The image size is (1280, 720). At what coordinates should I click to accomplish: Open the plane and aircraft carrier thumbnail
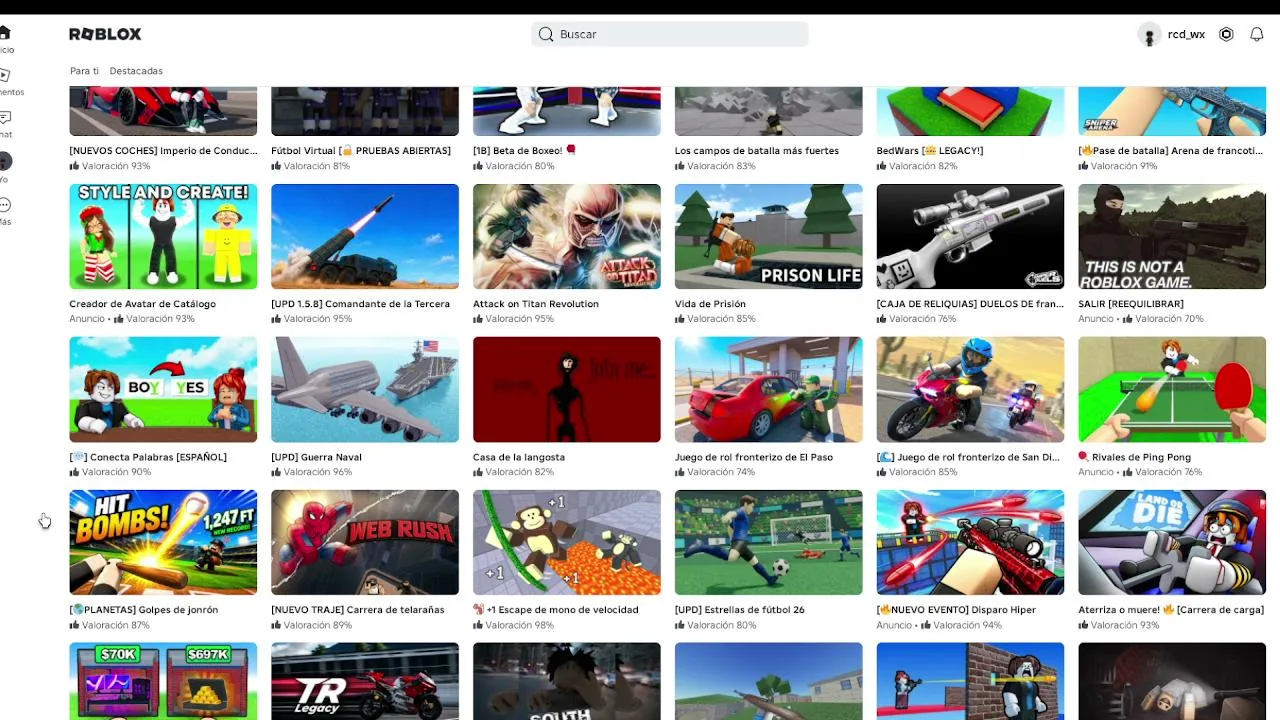365,389
